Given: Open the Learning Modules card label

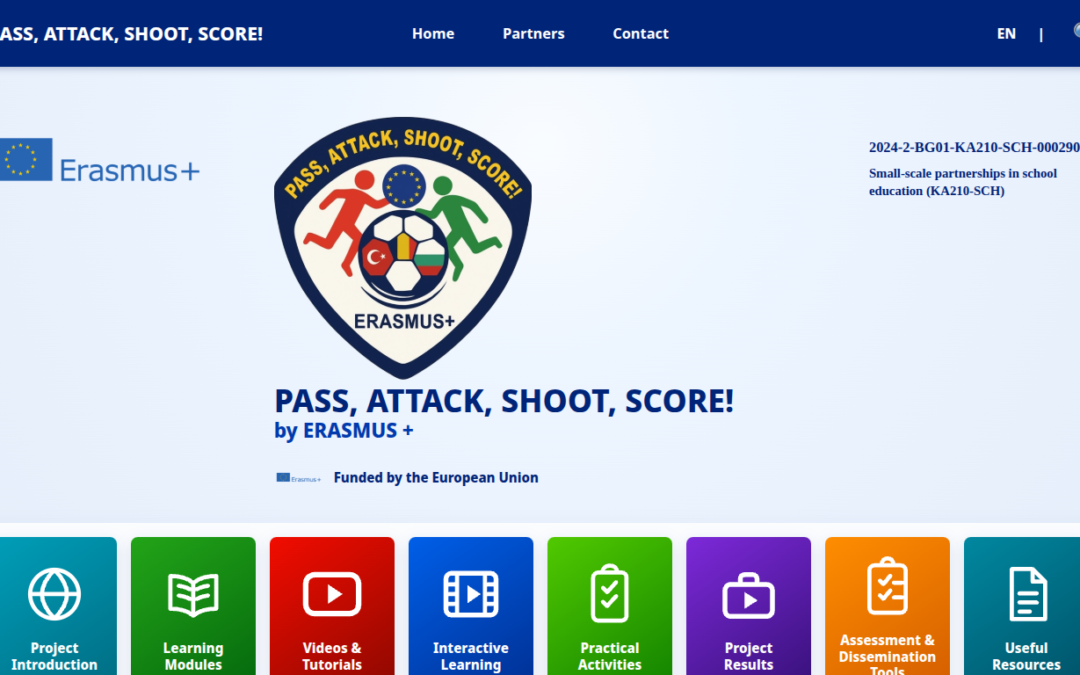Looking at the screenshot, I should pyautogui.click(x=193, y=656).
